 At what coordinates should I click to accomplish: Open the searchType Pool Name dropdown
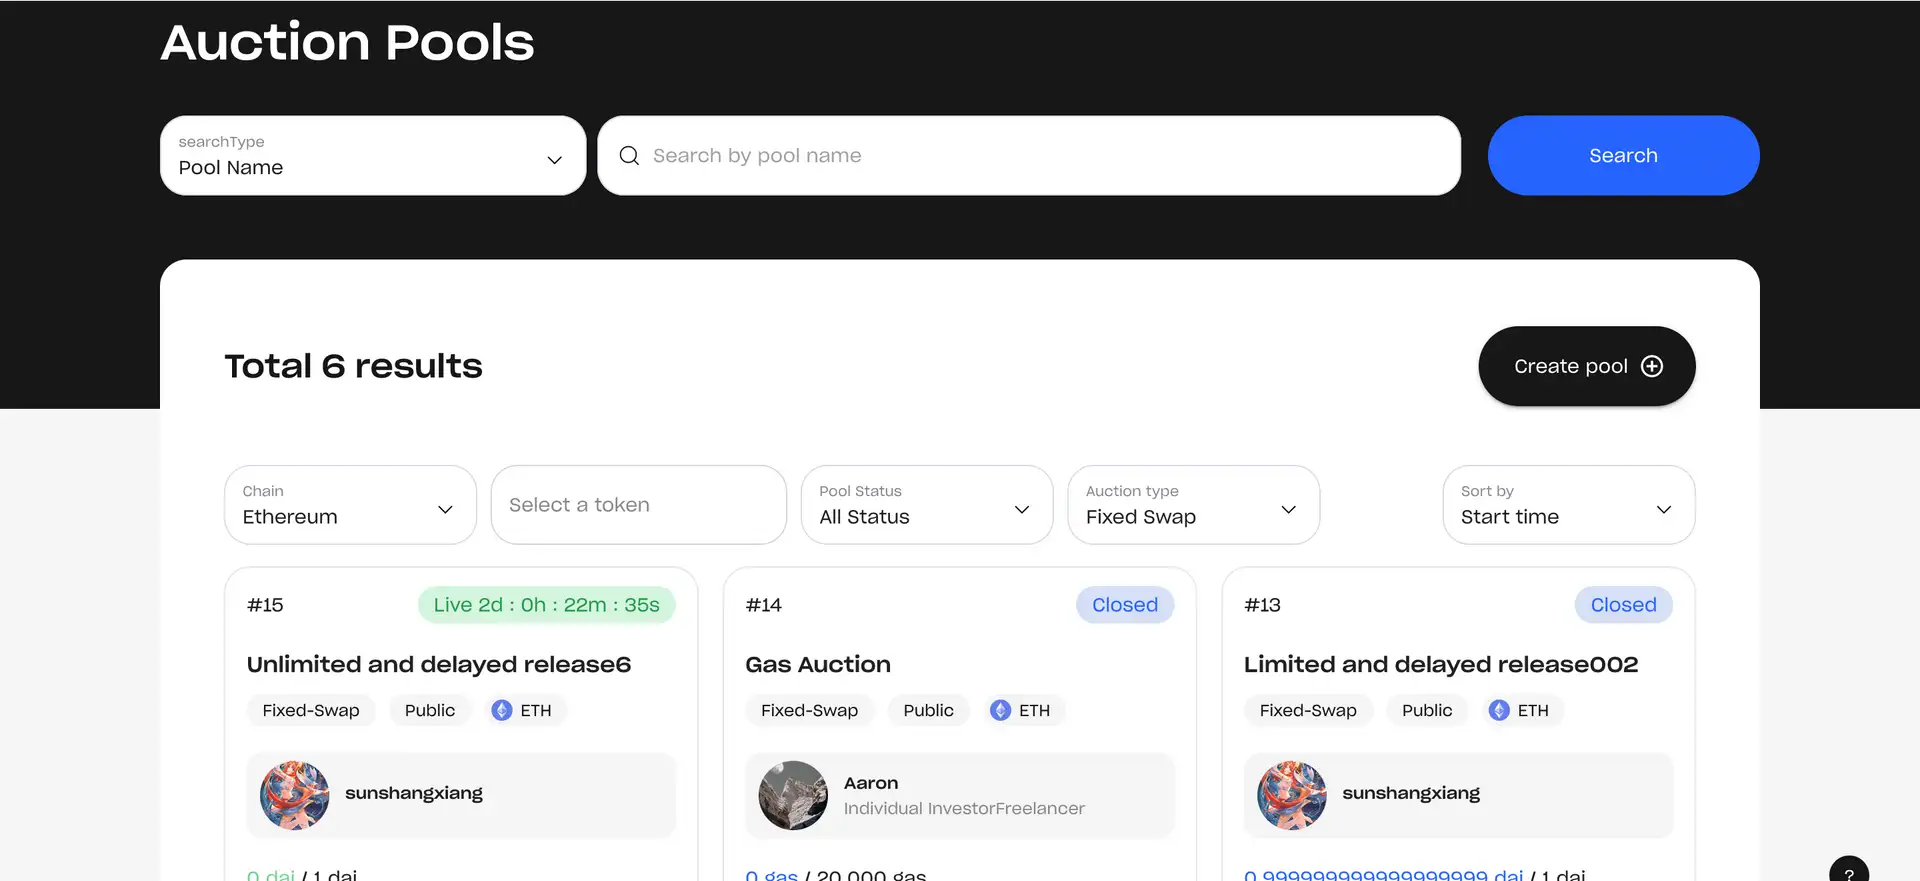[372, 156]
